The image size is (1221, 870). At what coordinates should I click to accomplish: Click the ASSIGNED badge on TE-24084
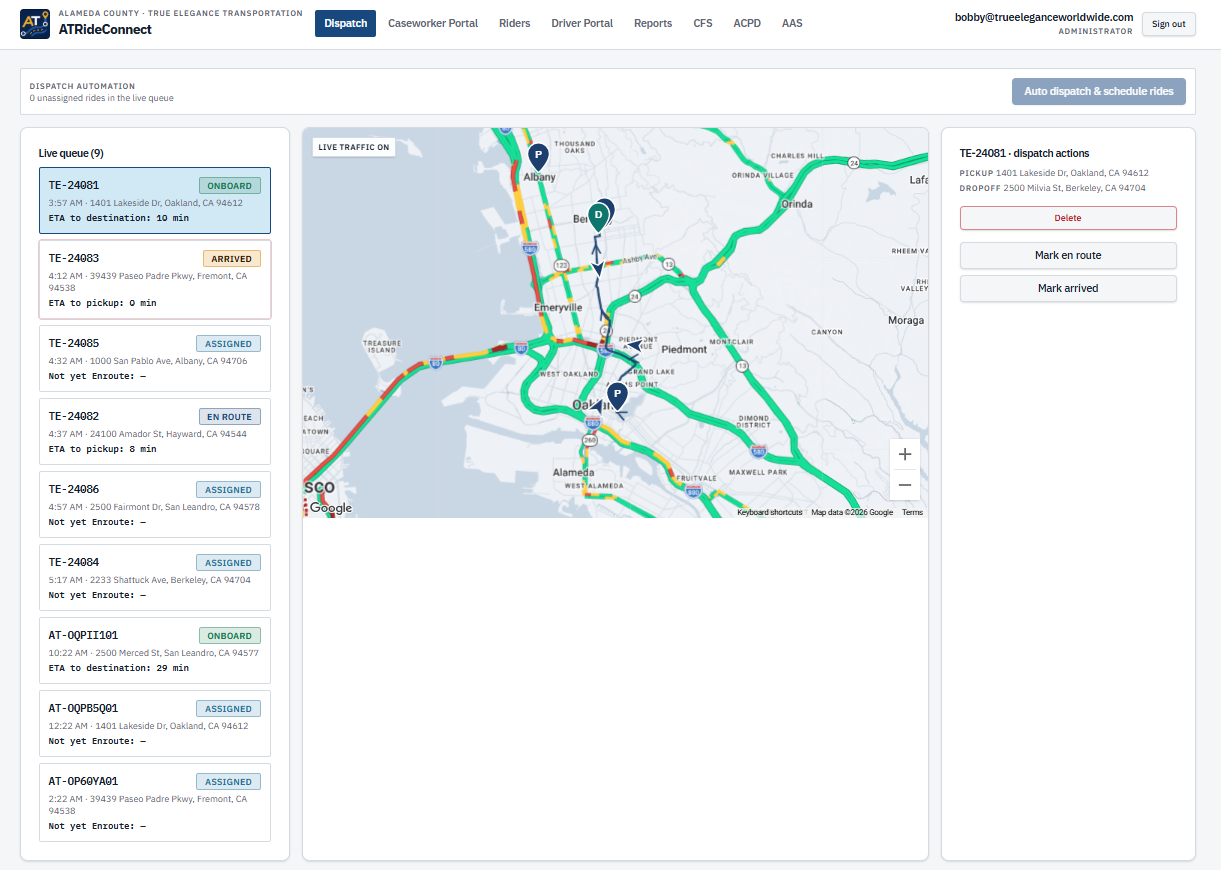point(228,562)
